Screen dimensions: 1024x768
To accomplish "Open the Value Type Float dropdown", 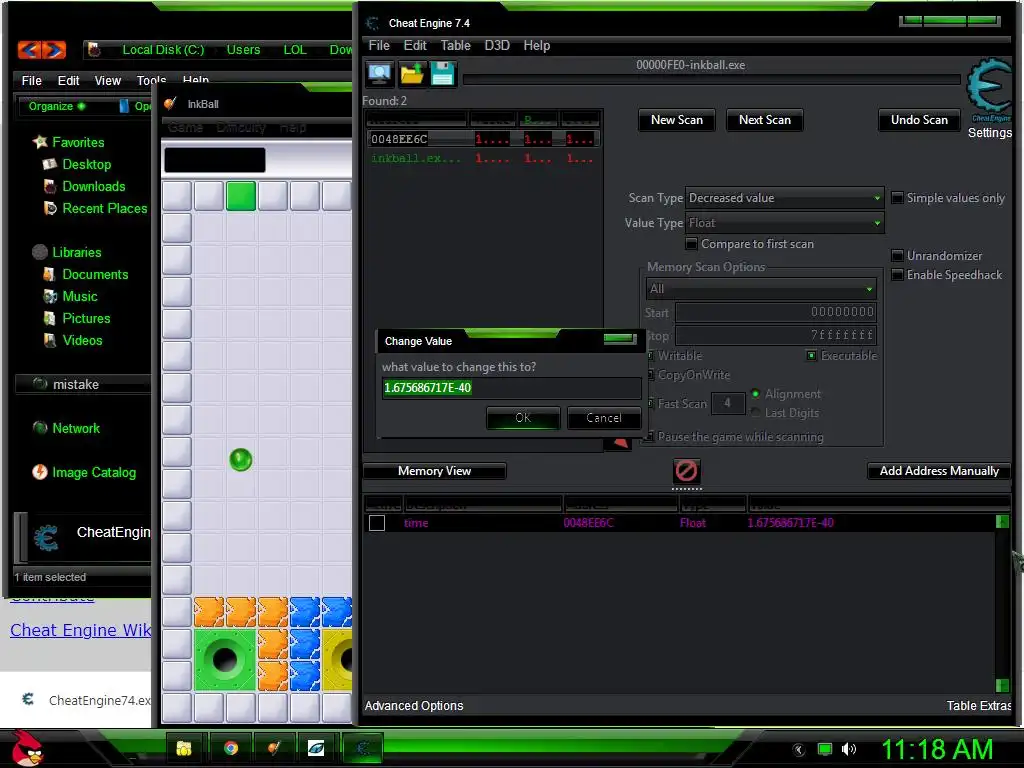I will [784, 223].
